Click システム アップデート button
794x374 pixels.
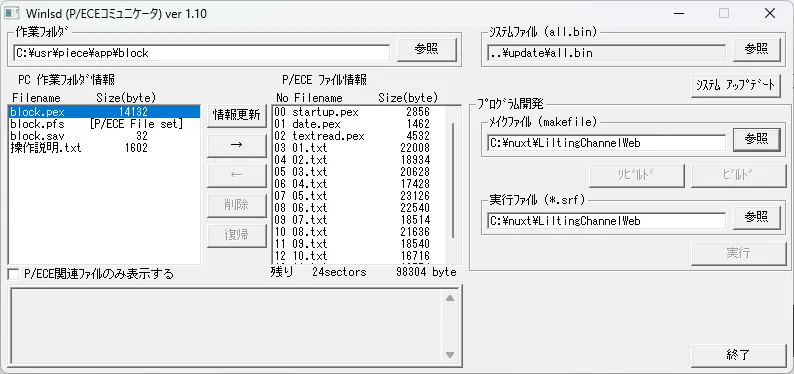coord(735,86)
